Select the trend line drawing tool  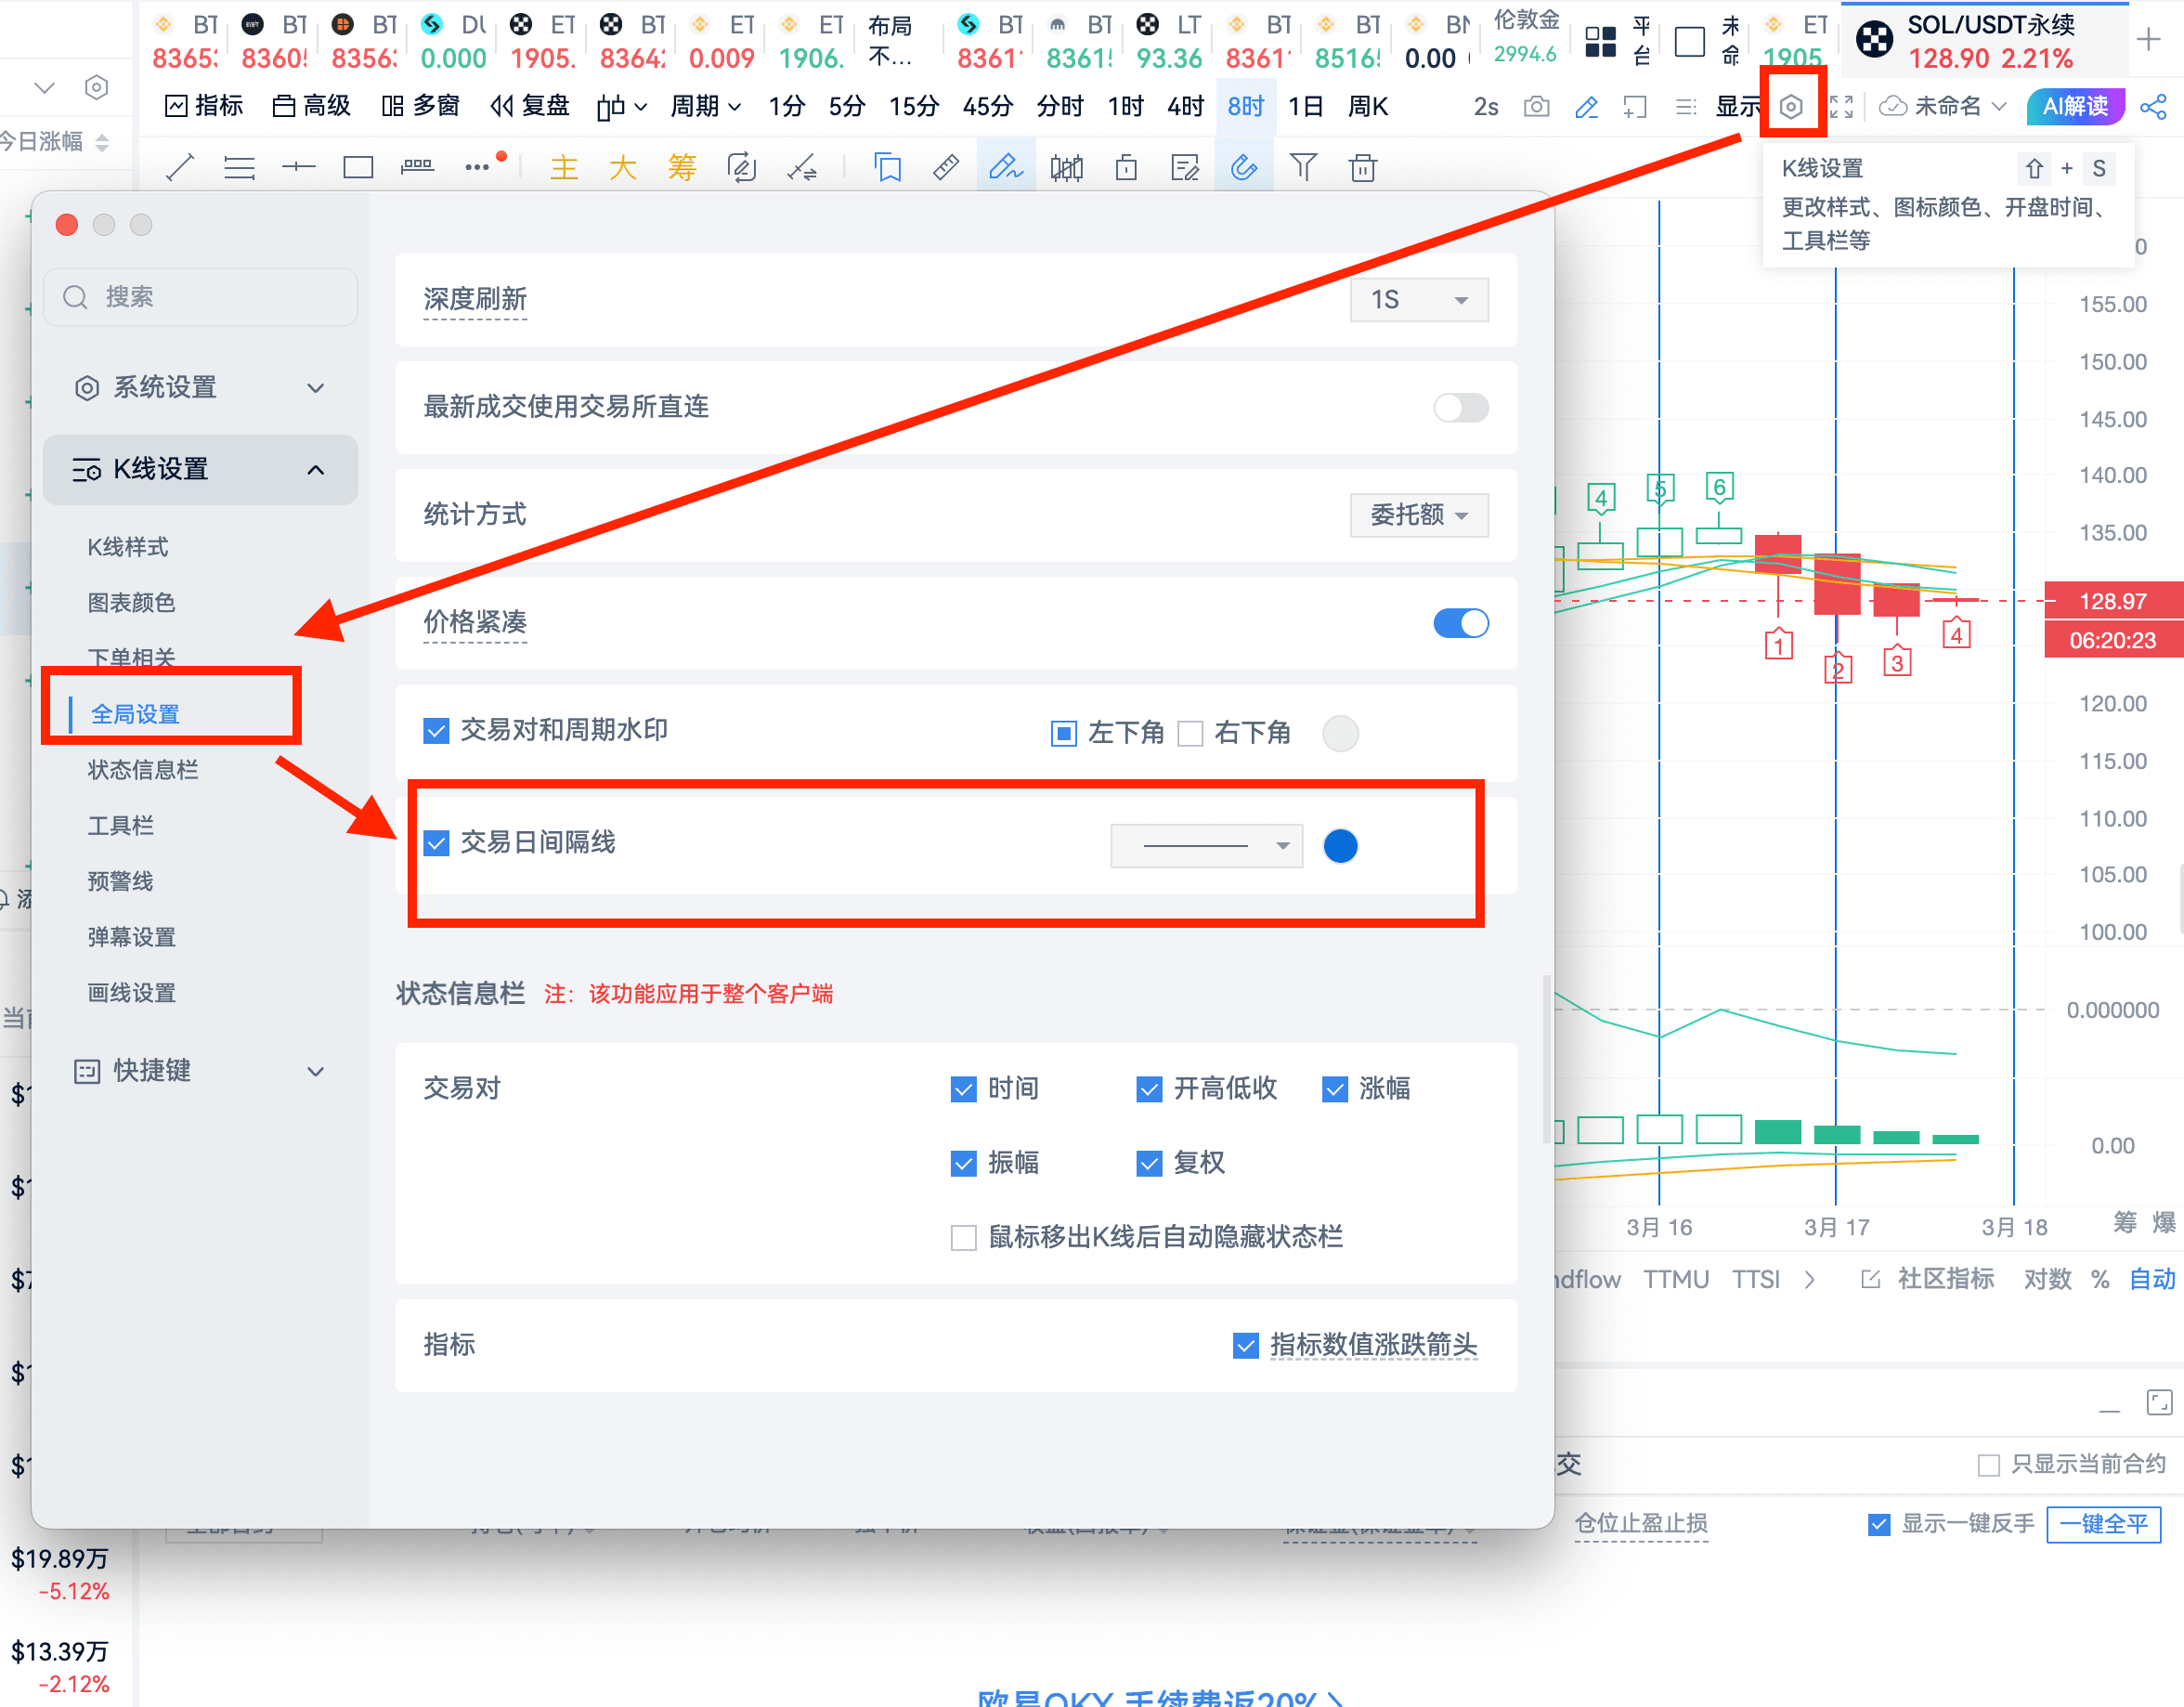(180, 167)
